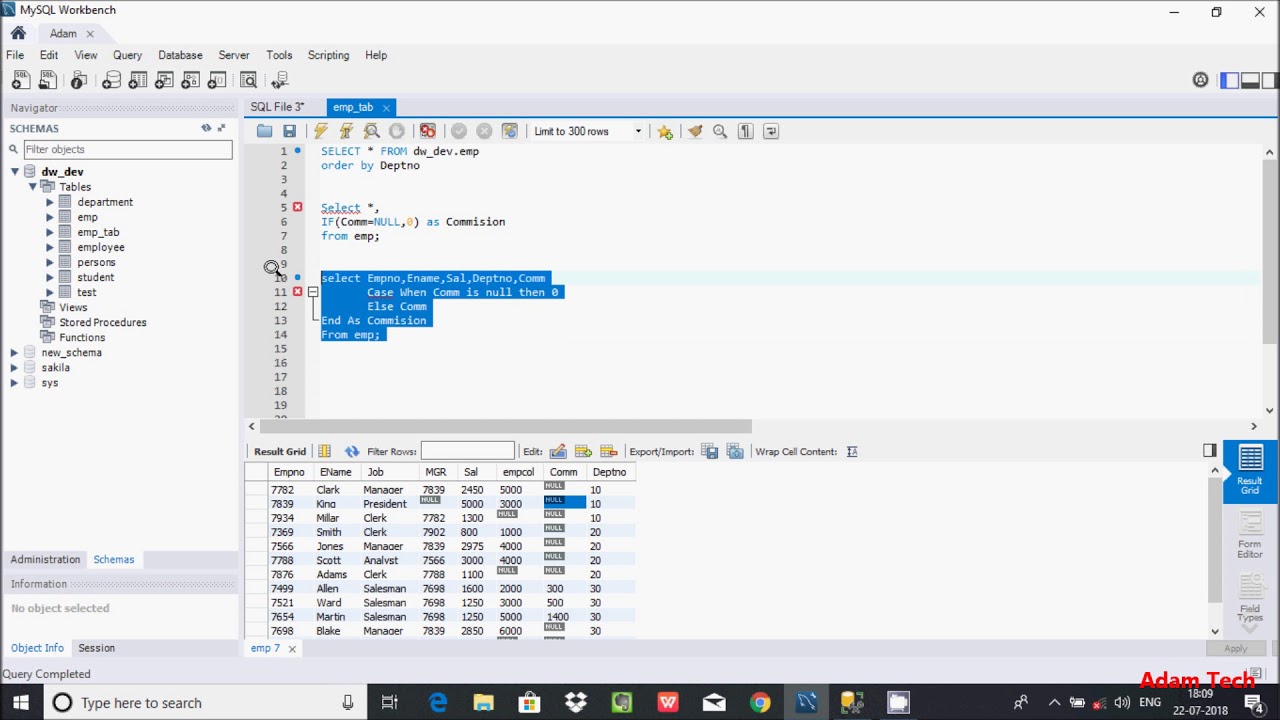1280x720 pixels.
Task: Toggle result panel side pane icon
Action: pos(1210,451)
